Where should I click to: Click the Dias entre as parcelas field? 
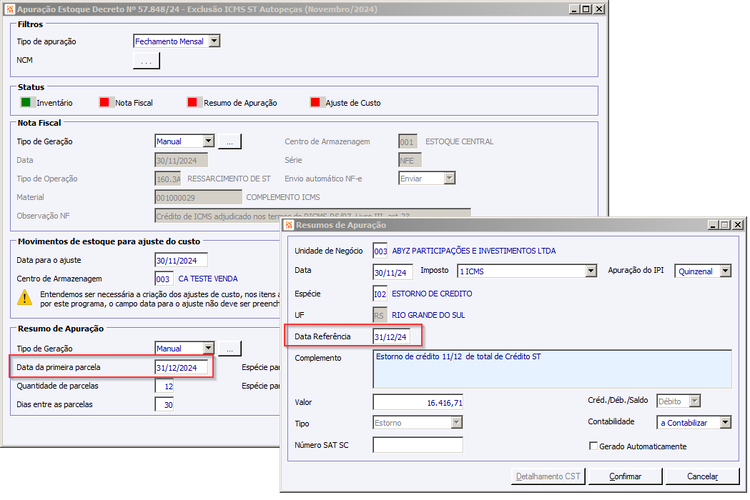(164, 405)
